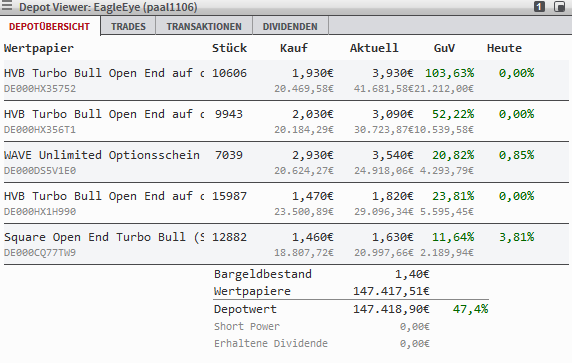The width and height of the screenshot is (572, 363).
Task: Click the Heute column header
Action: tap(504, 48)
